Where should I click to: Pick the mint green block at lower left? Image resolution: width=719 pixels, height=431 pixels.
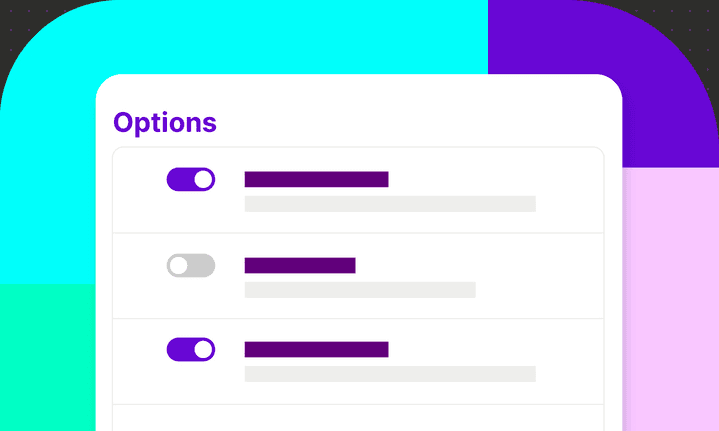click(x=45, y=360)
